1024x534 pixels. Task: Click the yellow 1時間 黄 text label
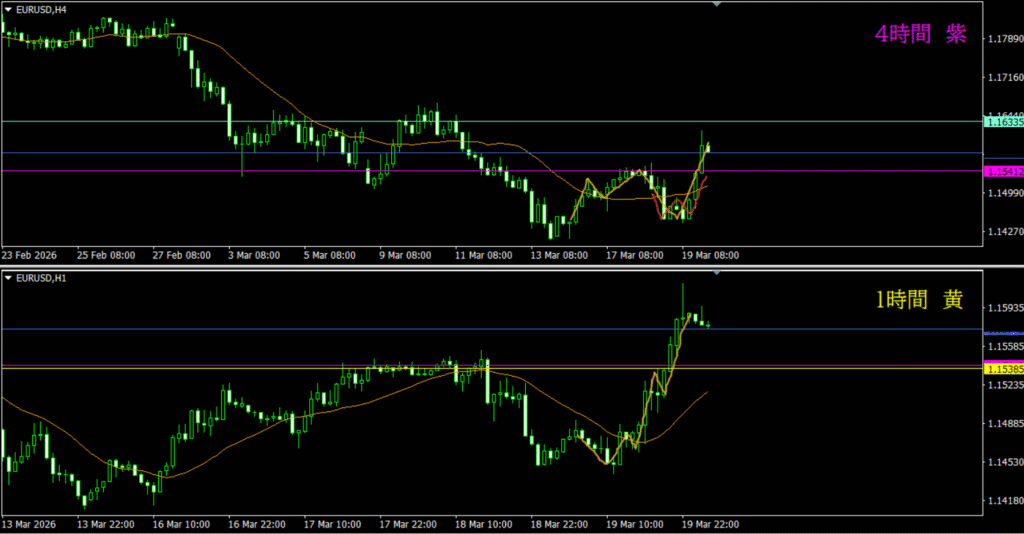[920, 299]
